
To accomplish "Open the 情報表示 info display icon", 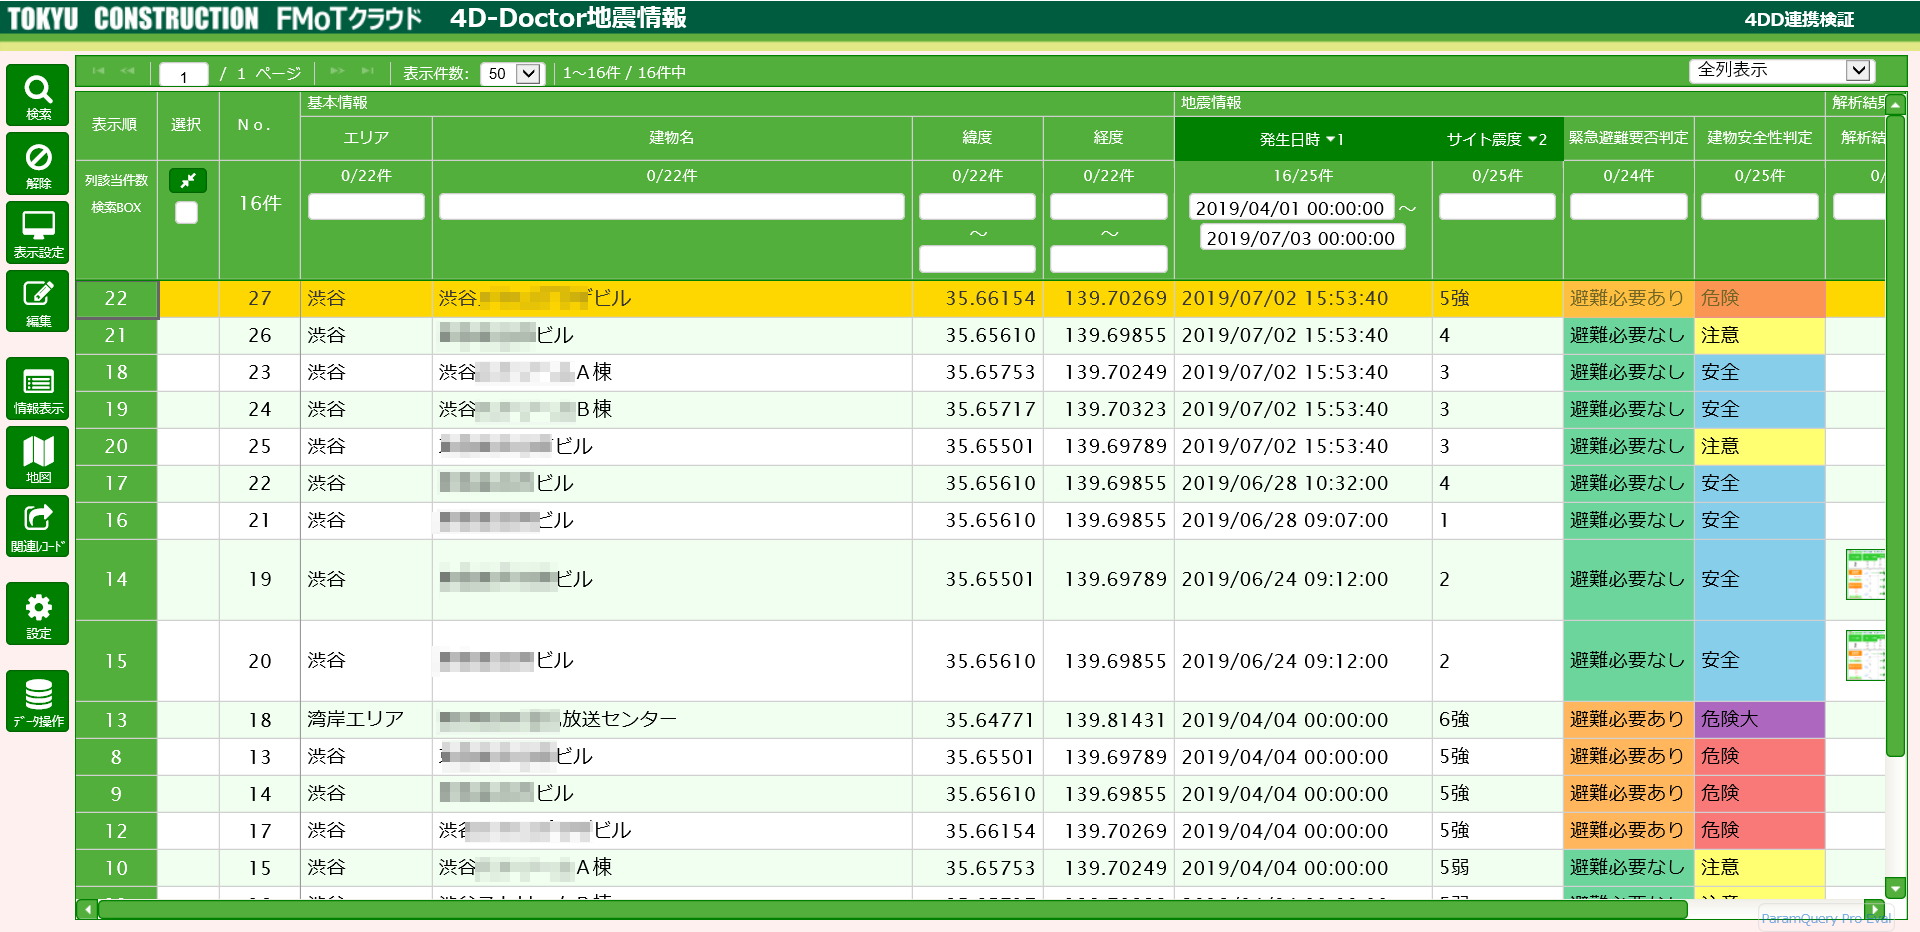I will coord(38,388).
